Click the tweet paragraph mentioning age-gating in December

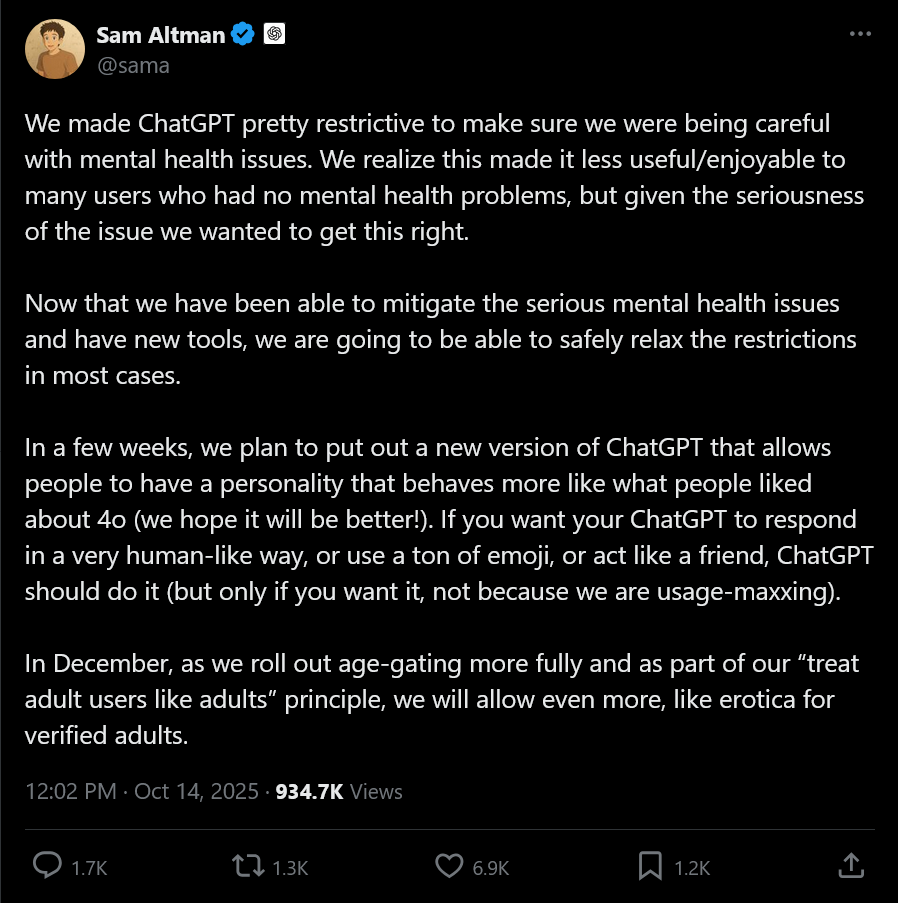point(441,699)
